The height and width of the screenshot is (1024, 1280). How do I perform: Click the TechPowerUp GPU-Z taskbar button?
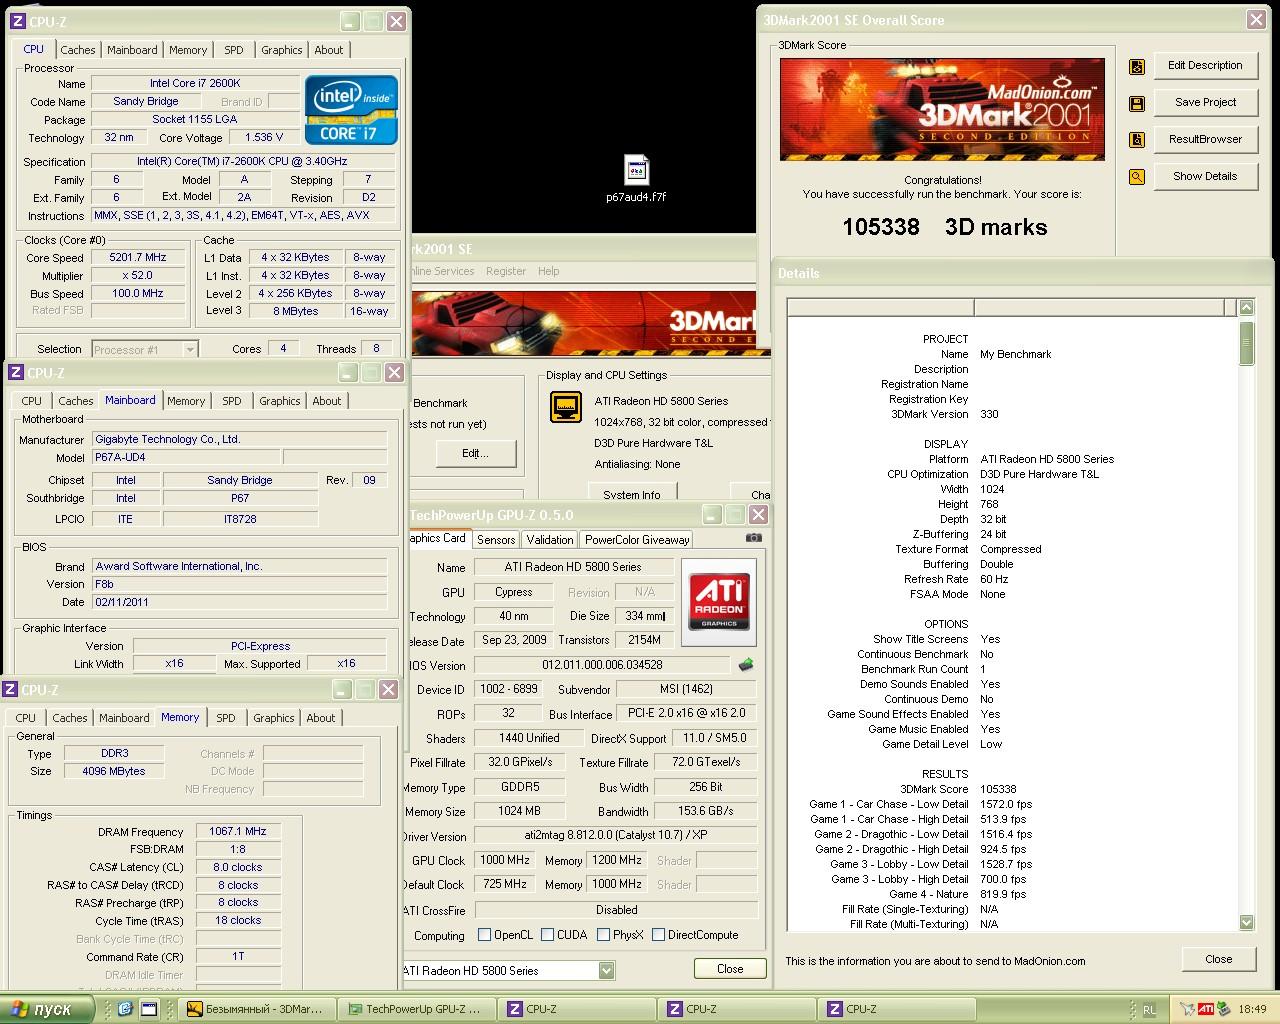click(x=415, y=1010)
